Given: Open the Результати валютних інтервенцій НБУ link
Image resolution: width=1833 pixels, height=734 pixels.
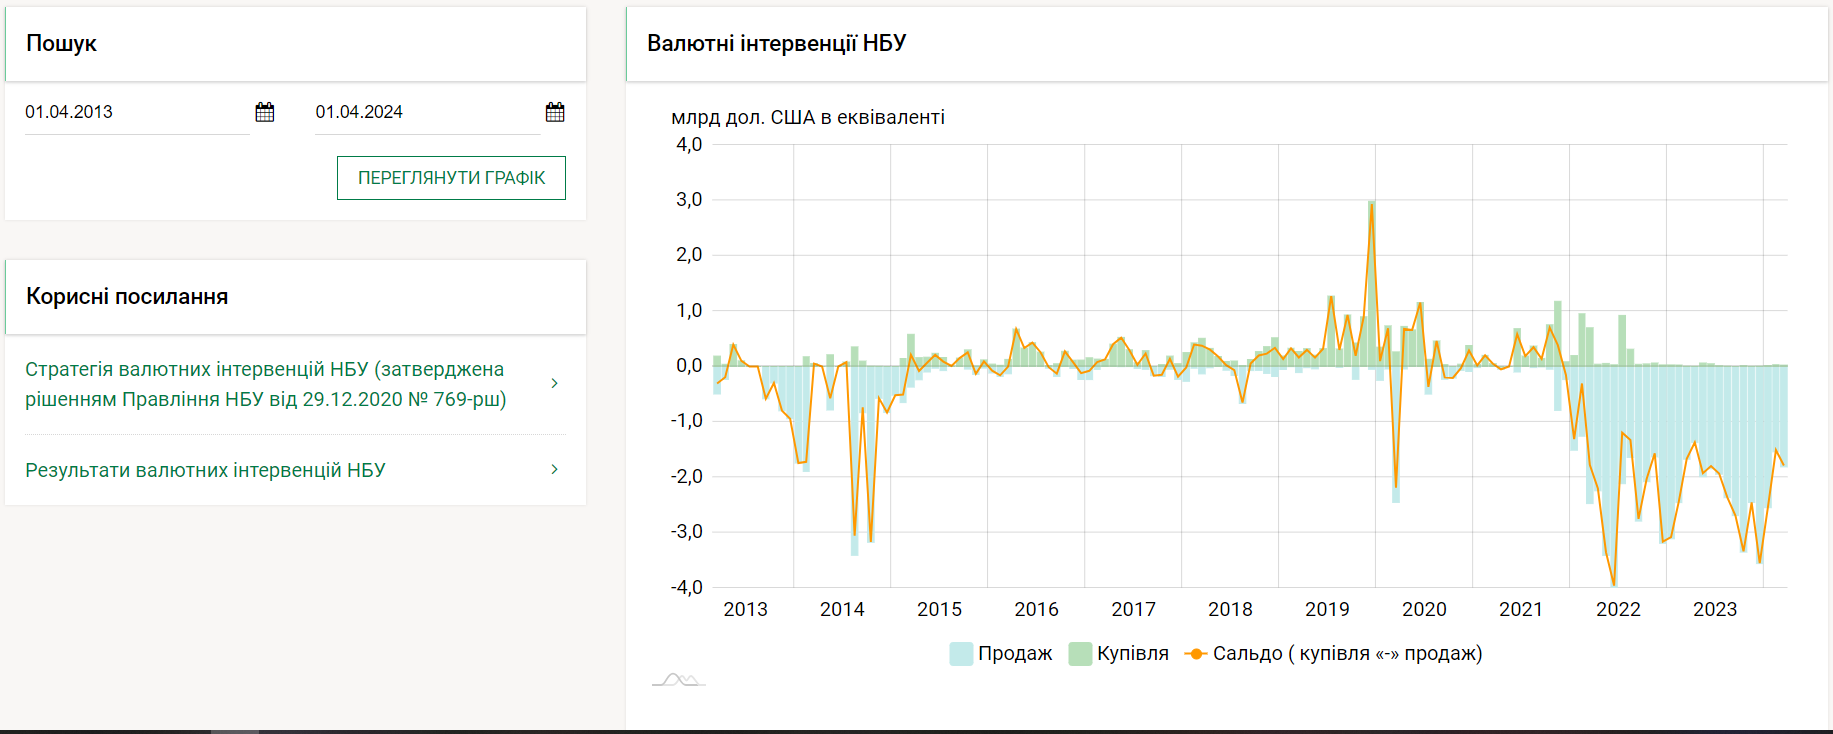Looking at the screenshot, I should (205, 470).
